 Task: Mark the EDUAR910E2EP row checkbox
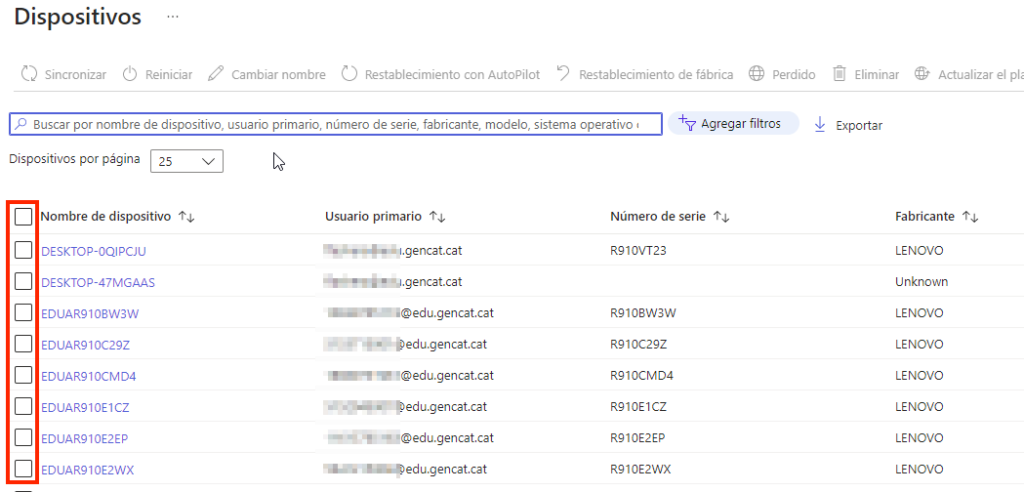pos(23,437)
